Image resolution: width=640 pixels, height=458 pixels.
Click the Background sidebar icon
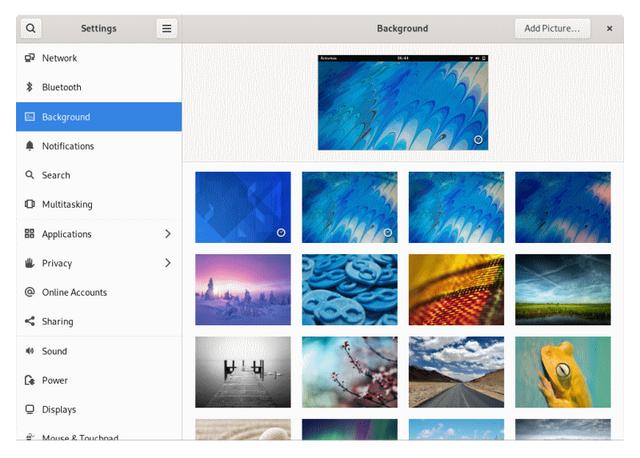[x=29, y=117]
